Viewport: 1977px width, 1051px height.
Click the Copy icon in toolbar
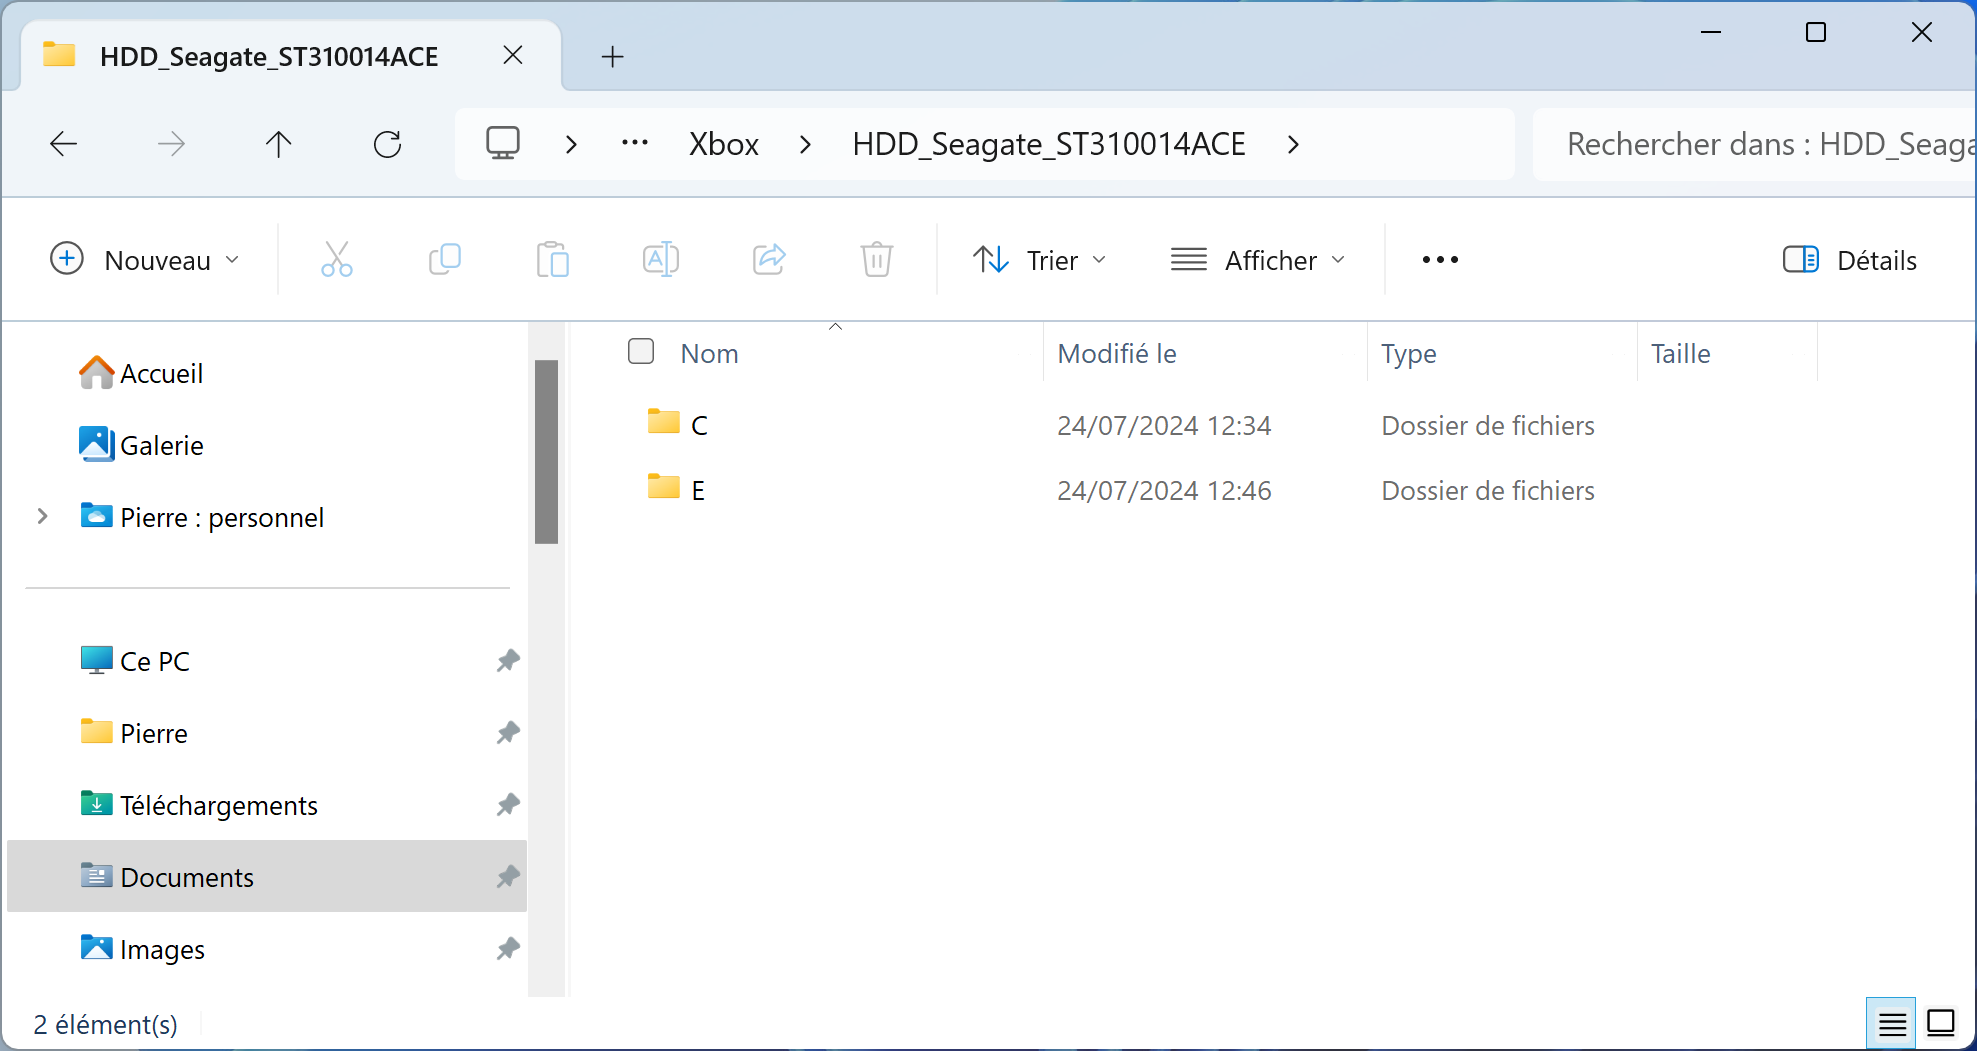coord(445,260)
